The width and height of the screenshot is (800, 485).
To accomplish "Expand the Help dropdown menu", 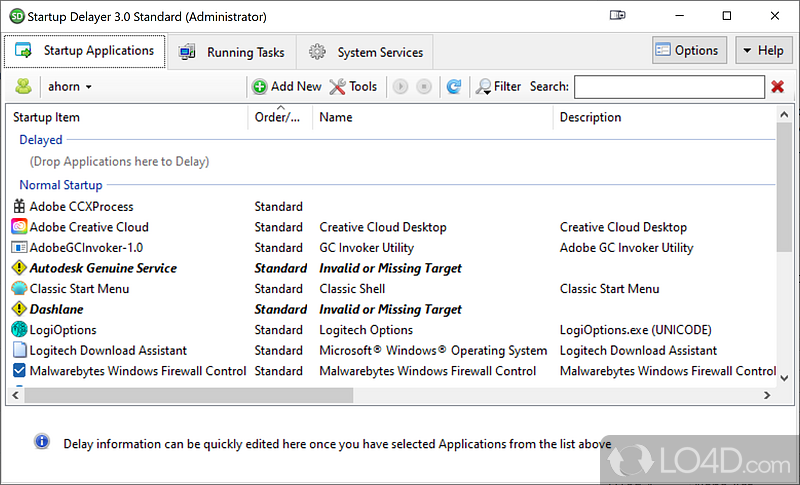I will coord(764,50).
